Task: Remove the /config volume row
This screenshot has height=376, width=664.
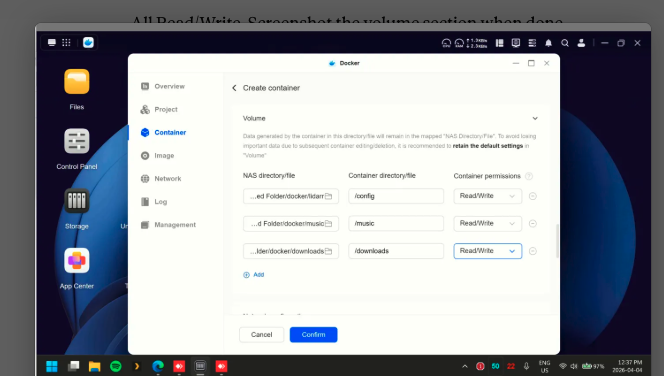Action: [533, 196]
